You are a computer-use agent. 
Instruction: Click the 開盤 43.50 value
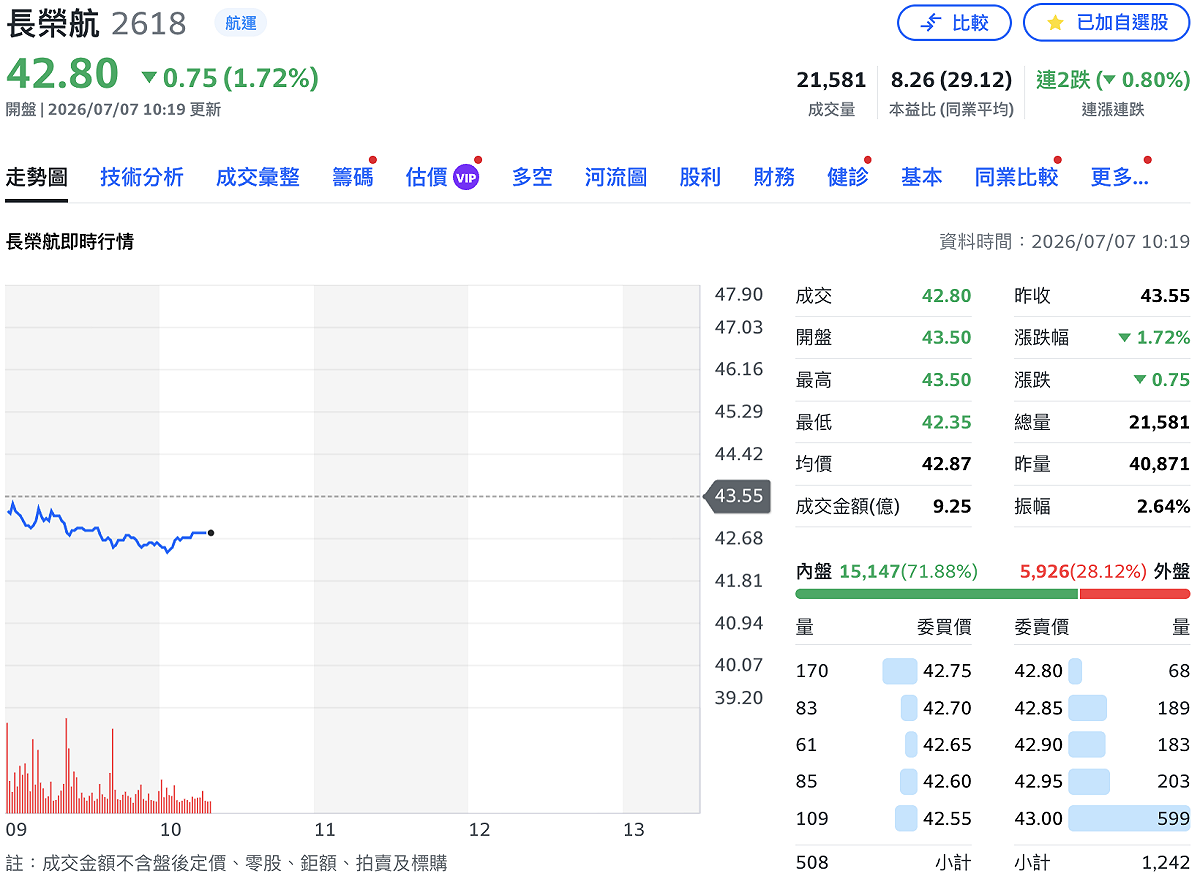(x=946, y=338)
